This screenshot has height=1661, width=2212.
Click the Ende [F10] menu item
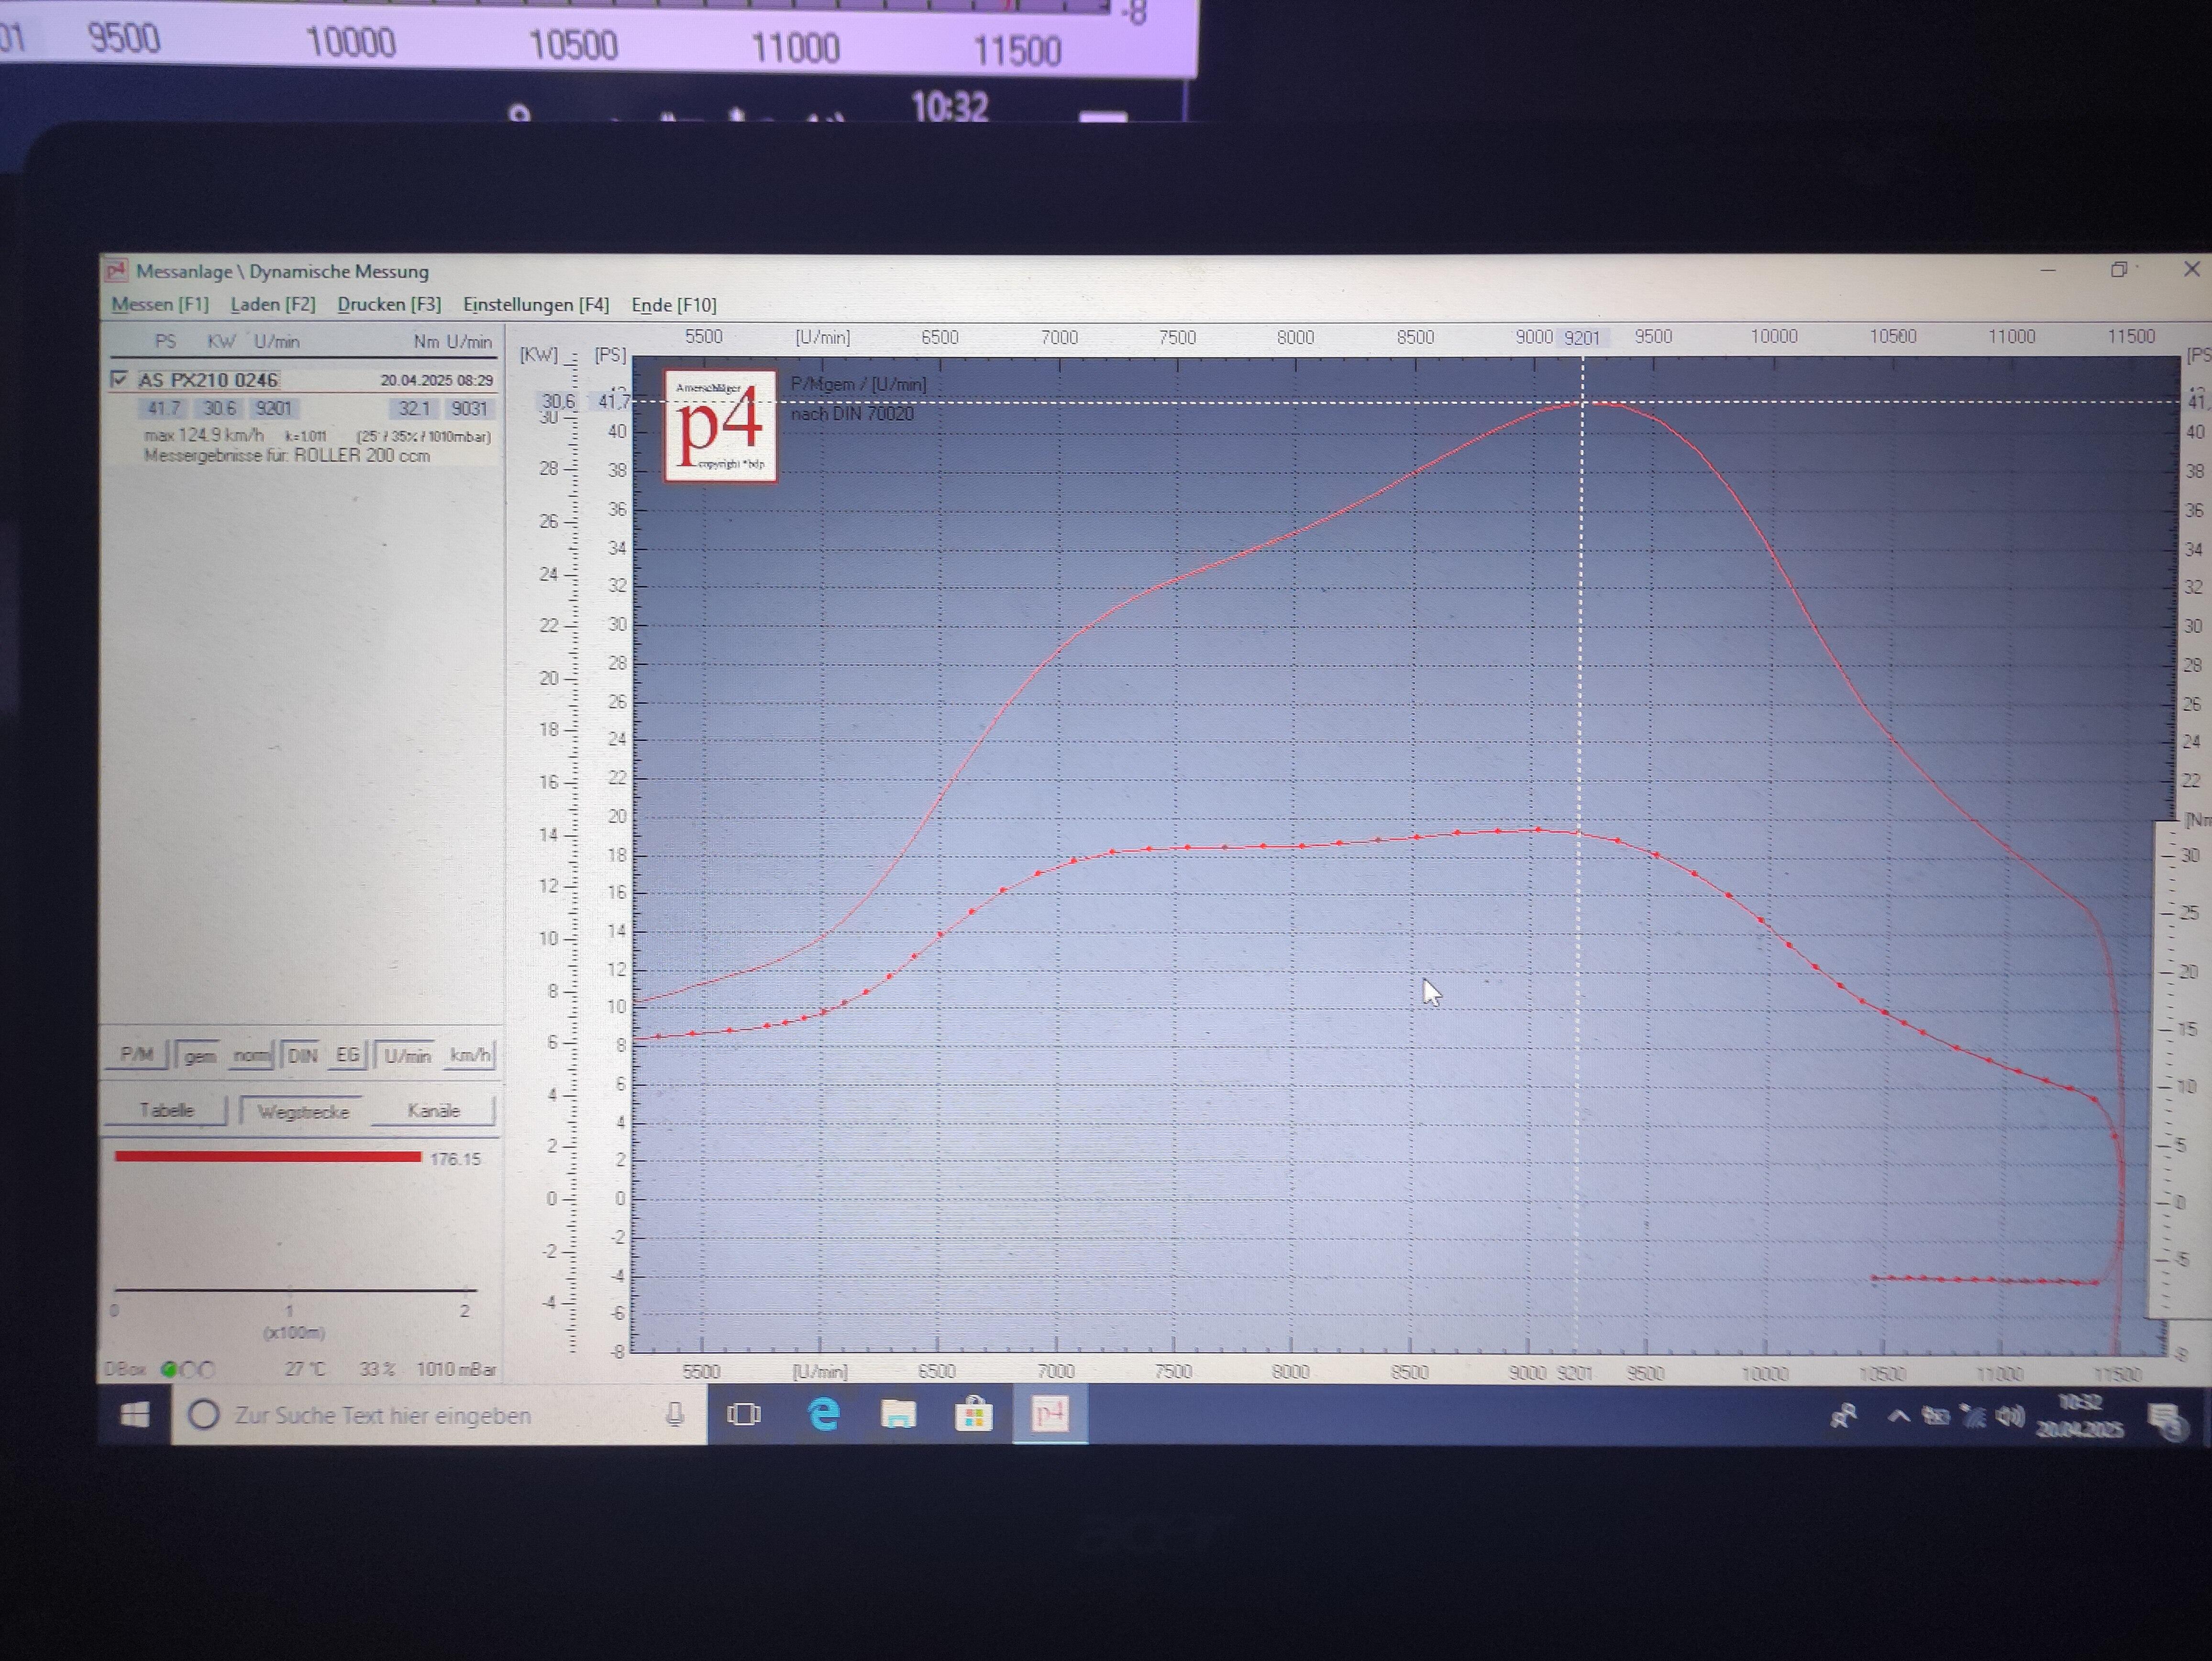[x=674, y=305]
